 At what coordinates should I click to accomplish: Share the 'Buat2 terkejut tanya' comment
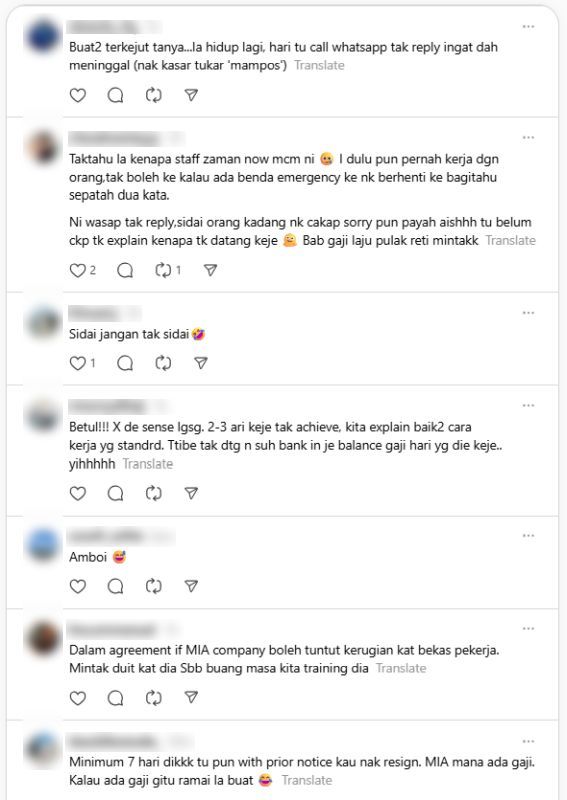(191, 95)
